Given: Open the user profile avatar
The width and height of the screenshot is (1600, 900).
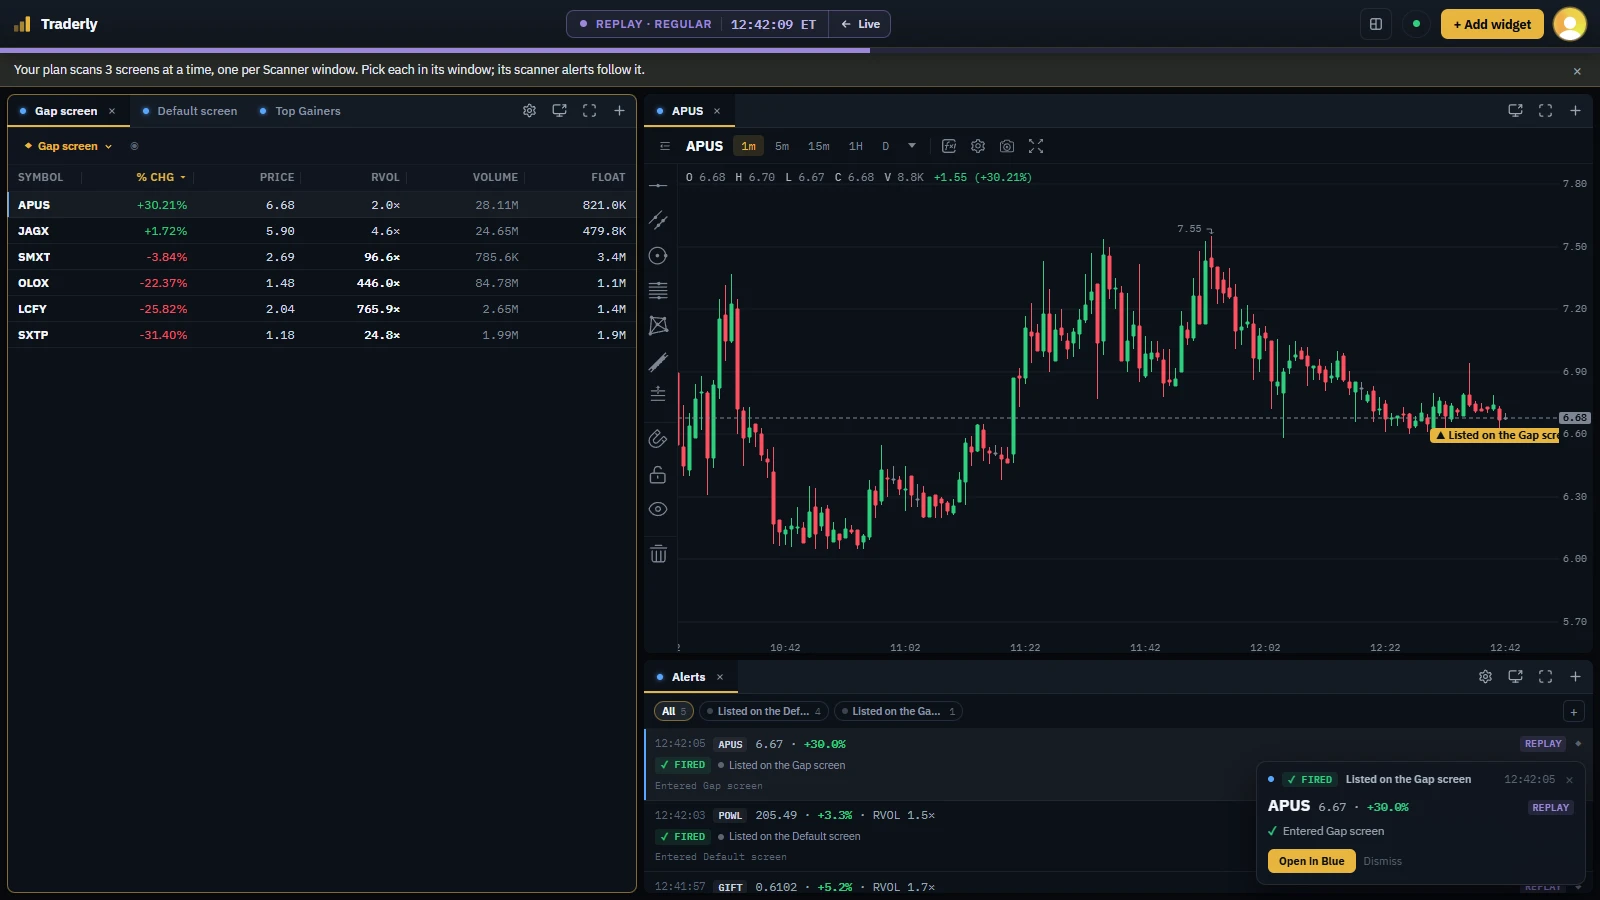Looking at the screenshot, I should tap(1570, 24).
